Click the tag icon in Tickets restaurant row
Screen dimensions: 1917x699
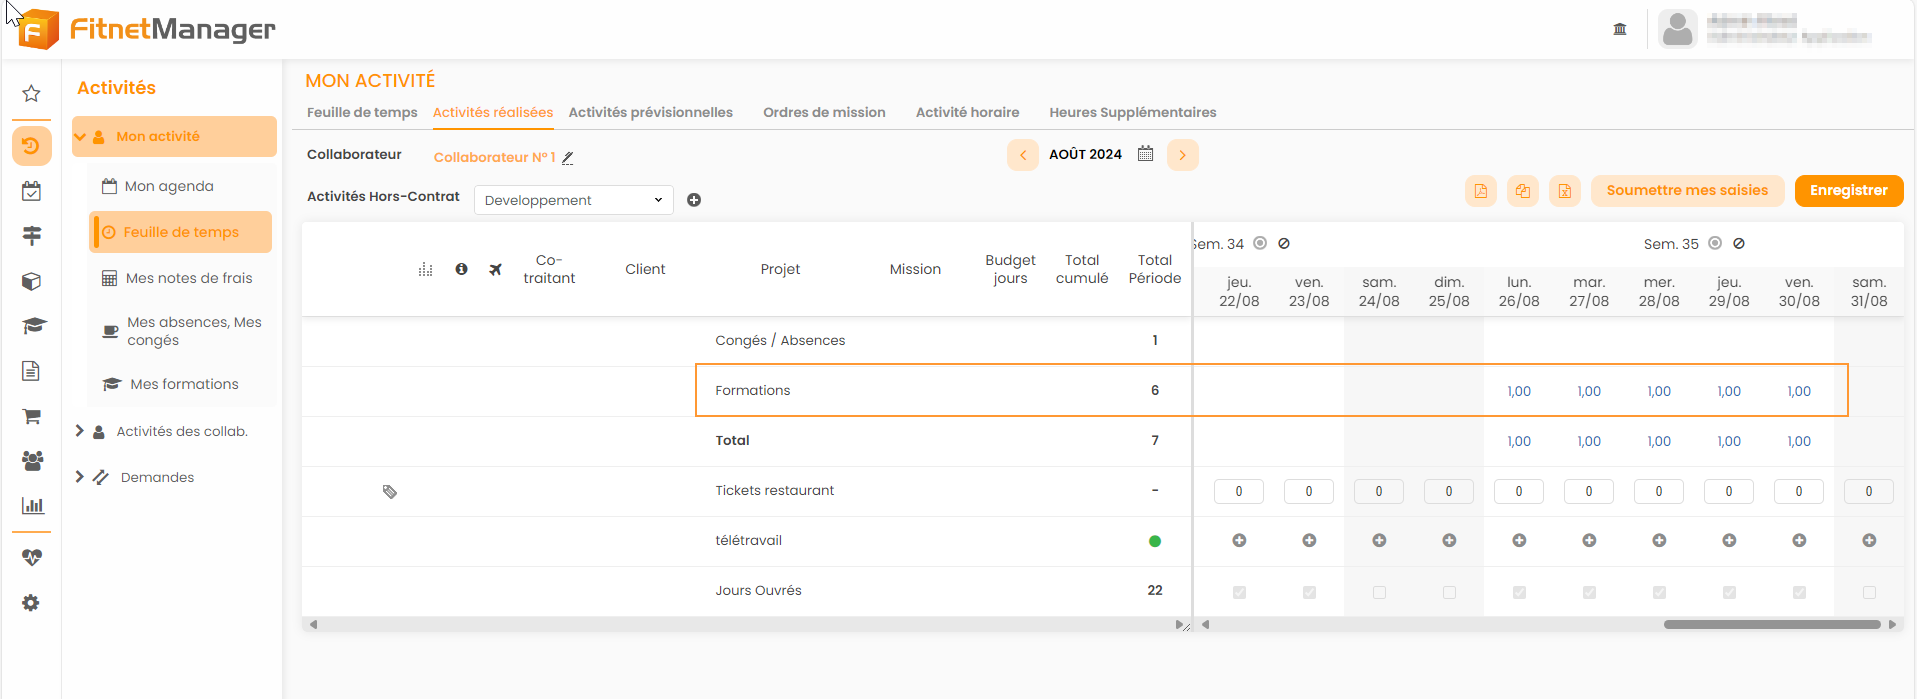click(390, 491)
